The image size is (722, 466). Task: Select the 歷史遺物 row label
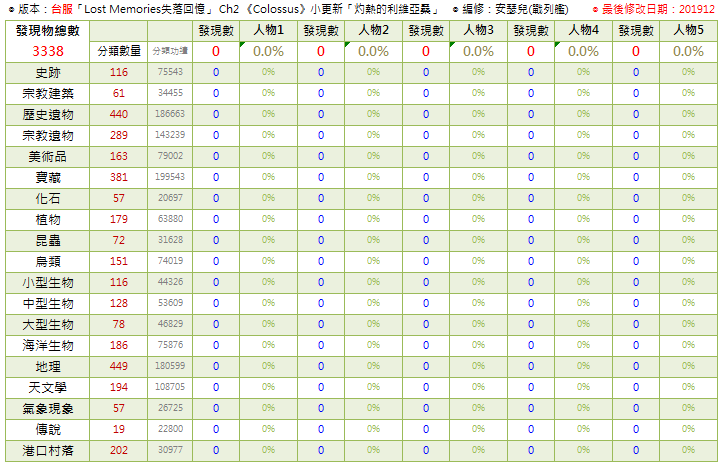[x=47, y=115]
